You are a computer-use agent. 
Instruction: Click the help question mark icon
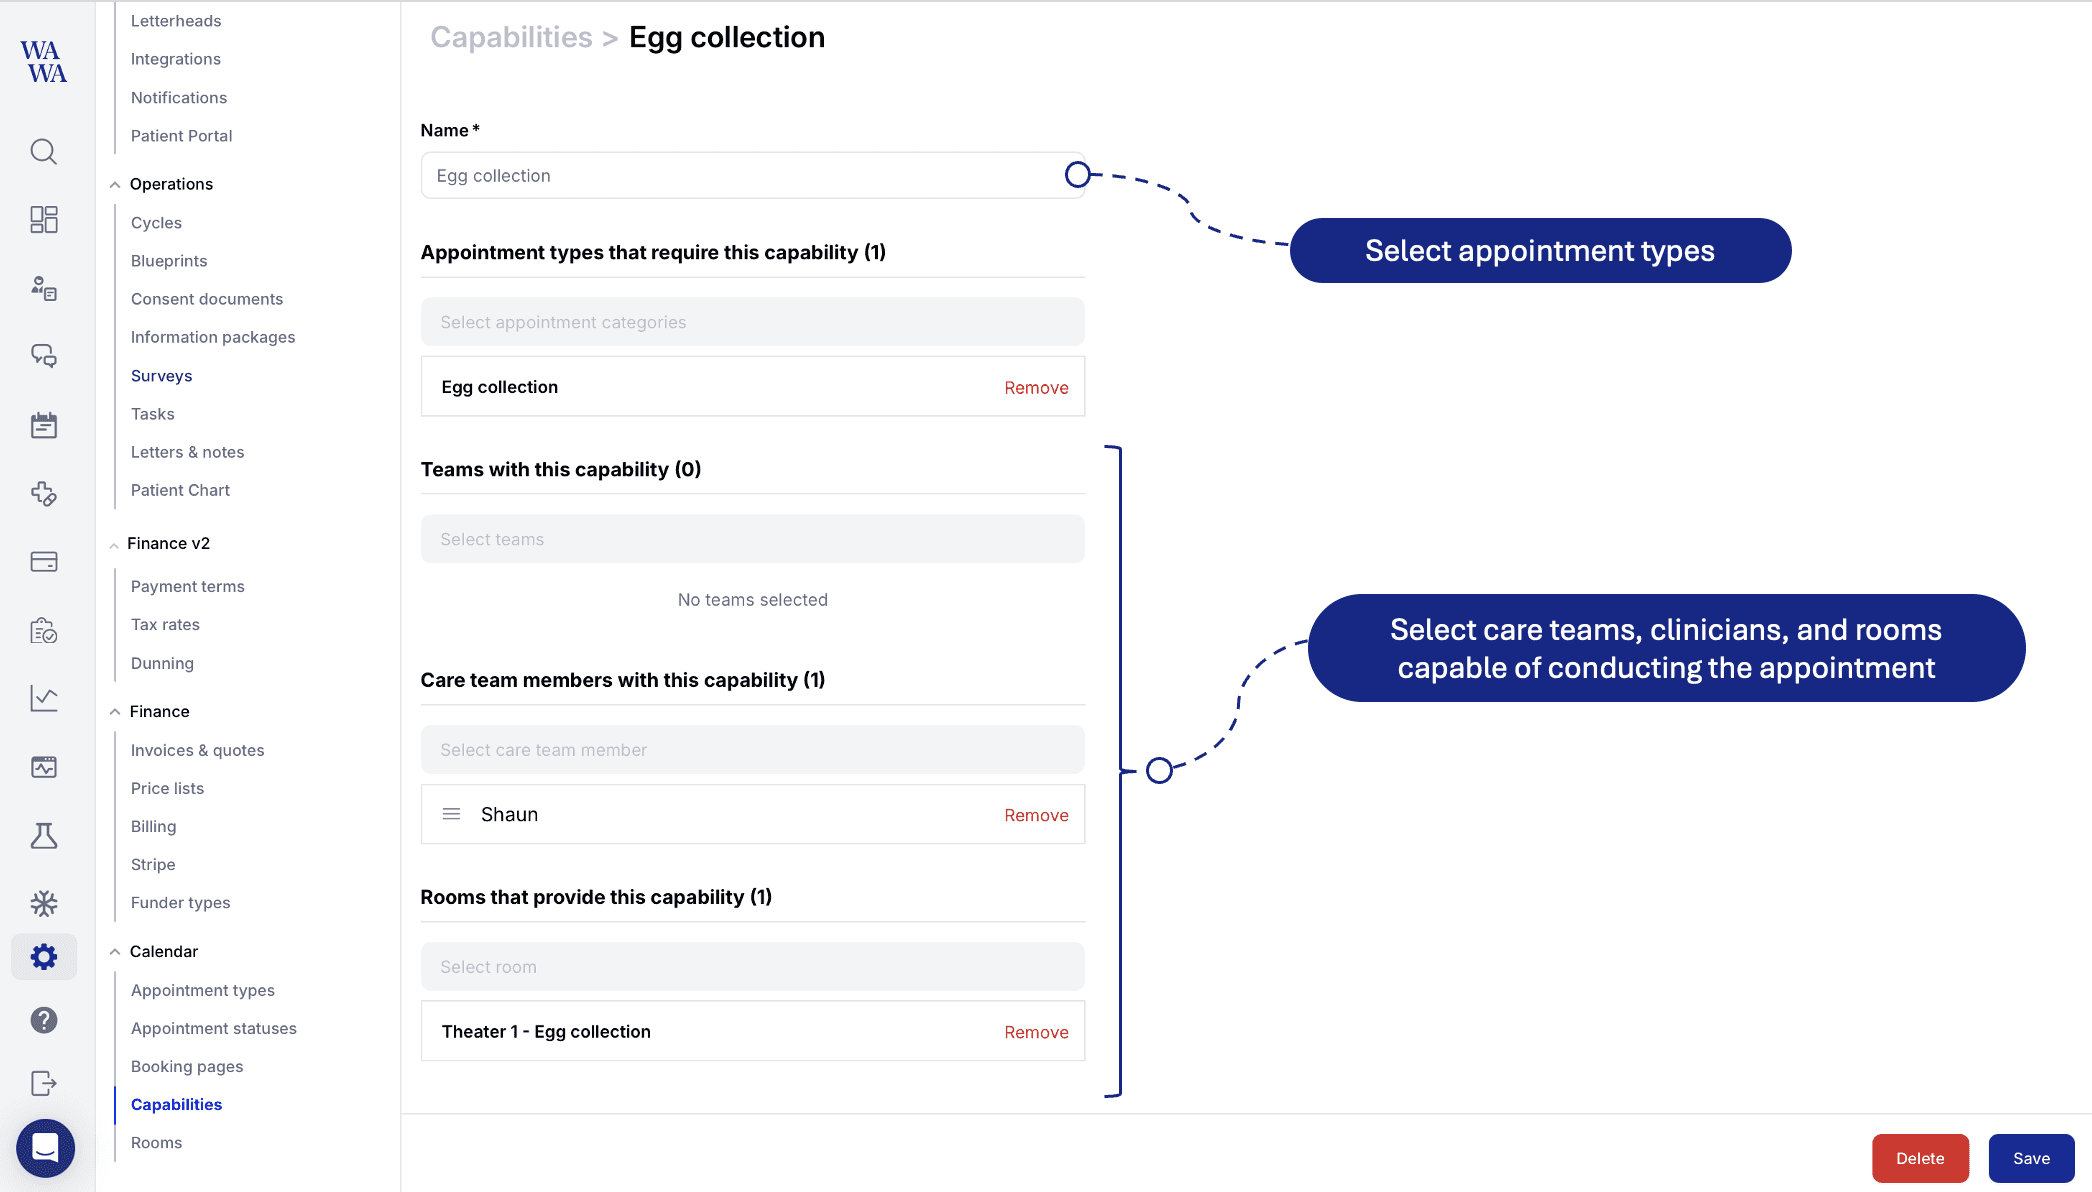tap(44, 1020)
